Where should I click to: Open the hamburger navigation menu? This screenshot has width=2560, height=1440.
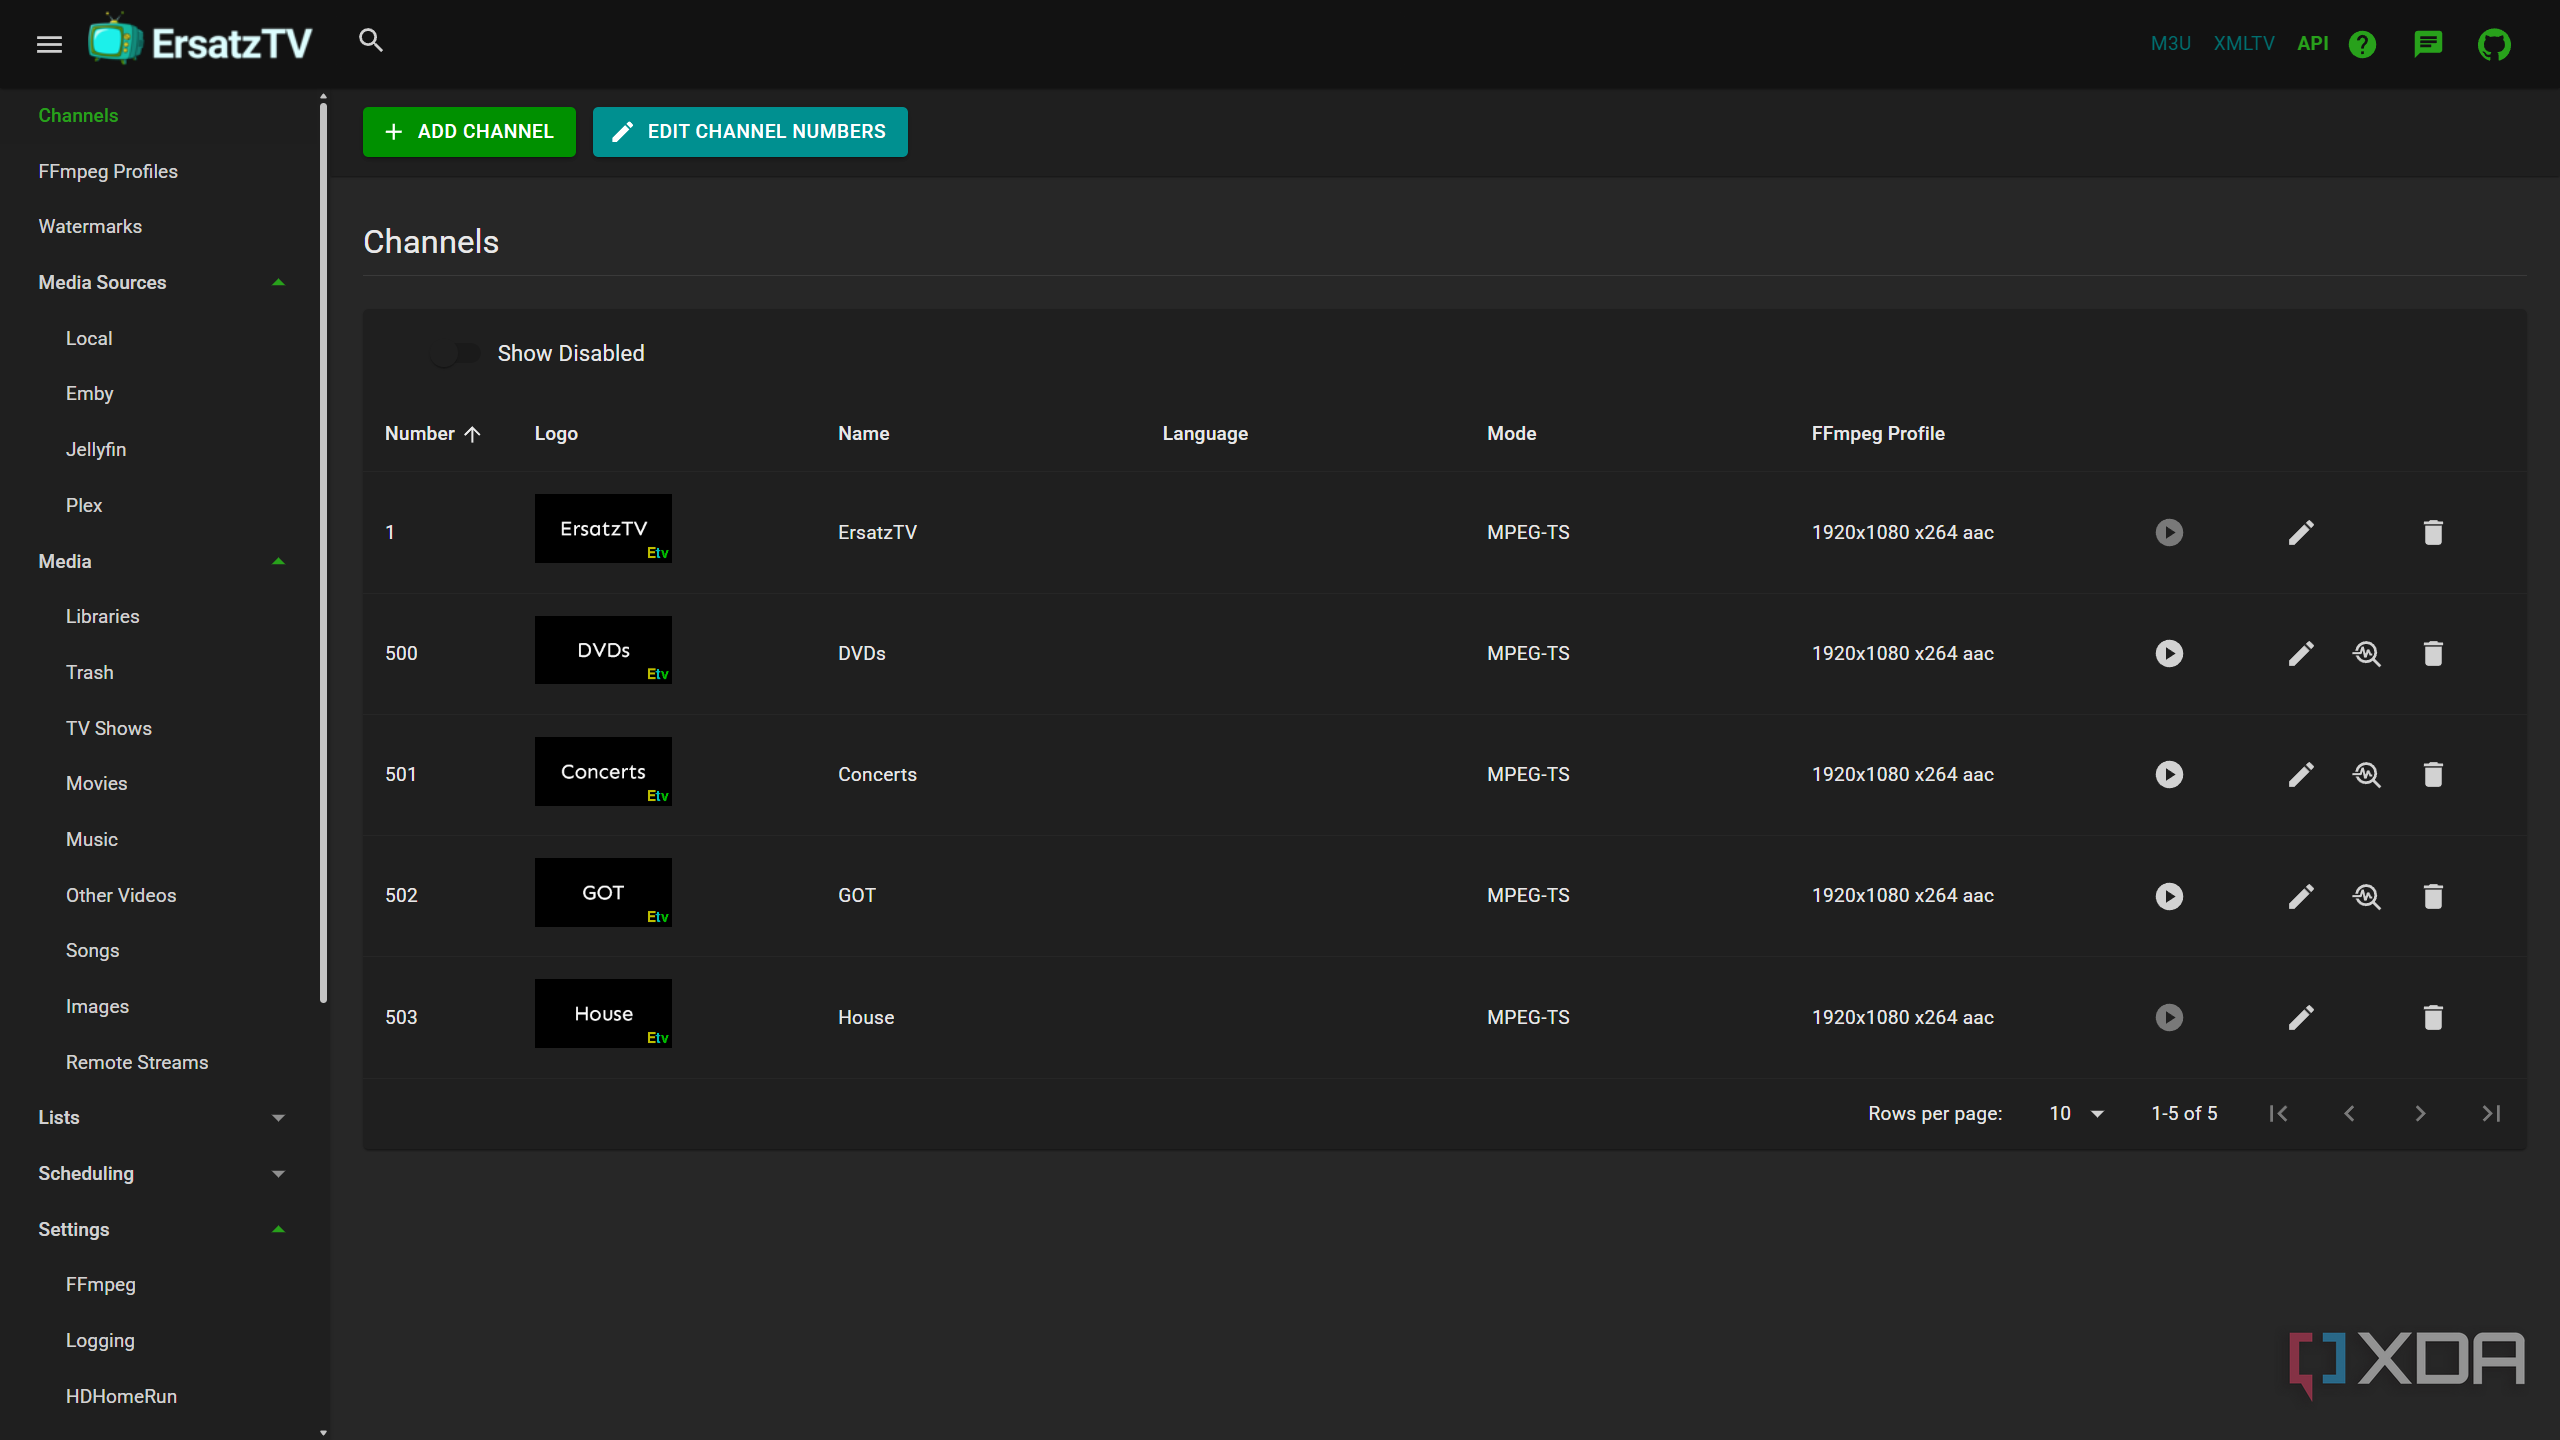49,44
